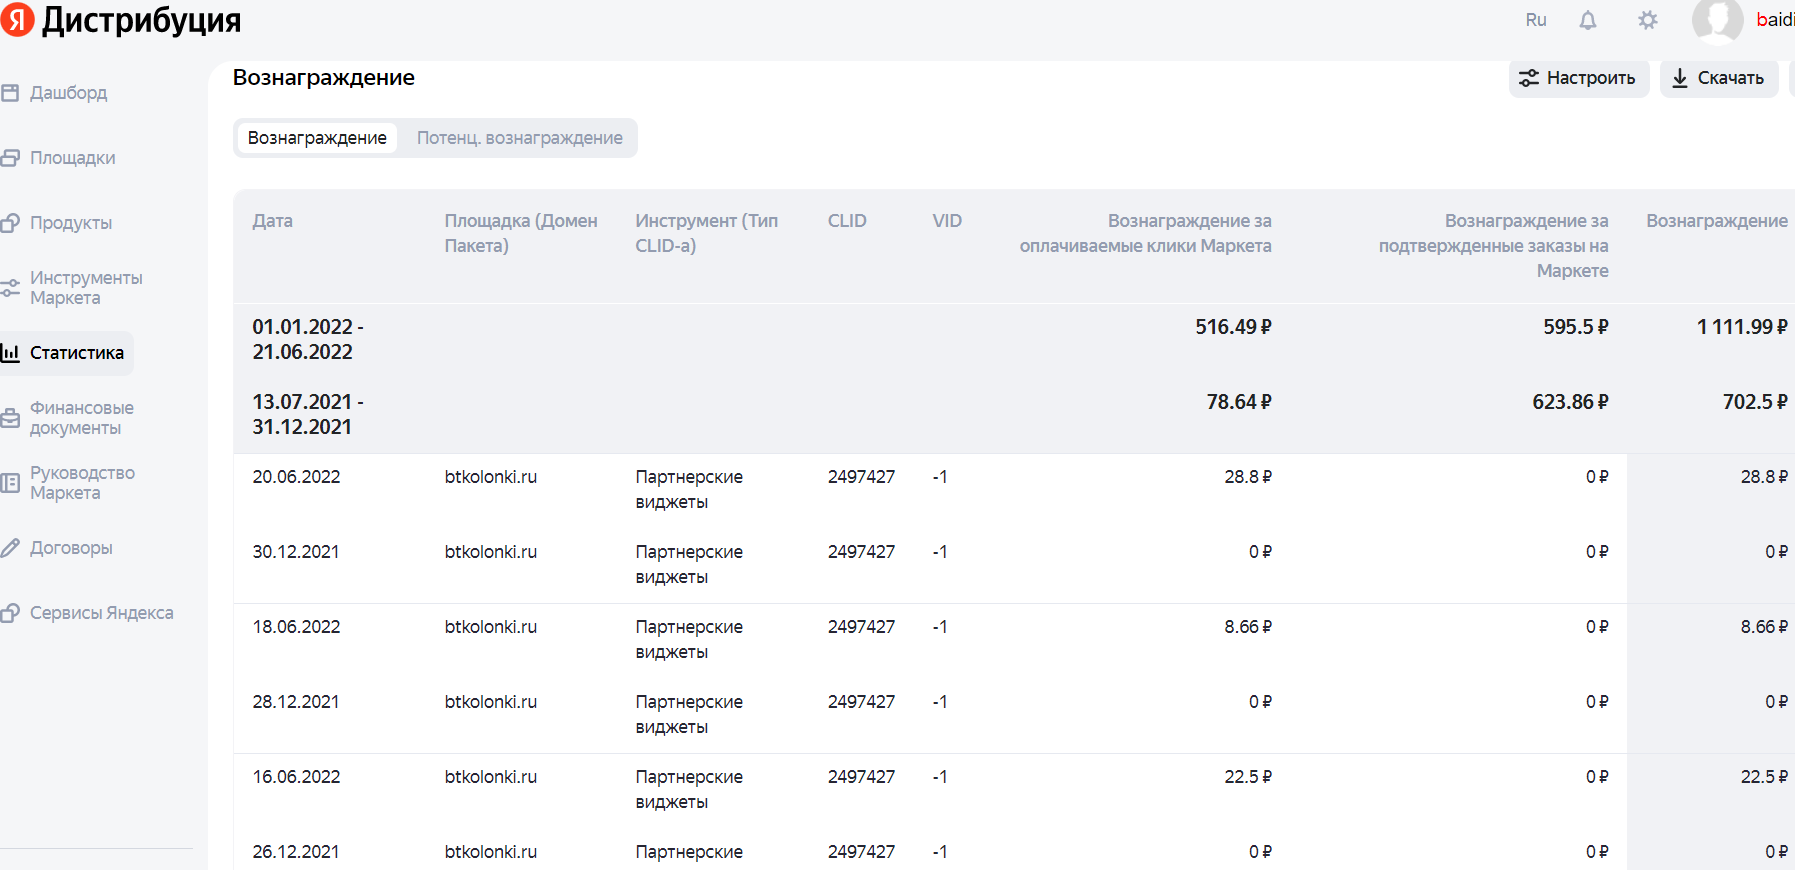Click the total 702.5 ₽

tap(1755, 402)
